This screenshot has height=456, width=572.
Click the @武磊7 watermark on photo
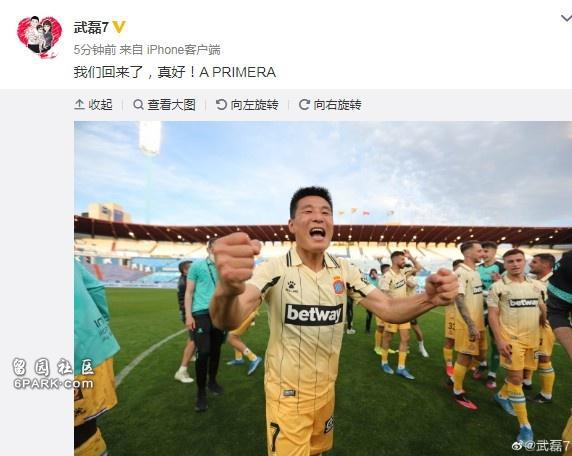click(x=547, y=446)
